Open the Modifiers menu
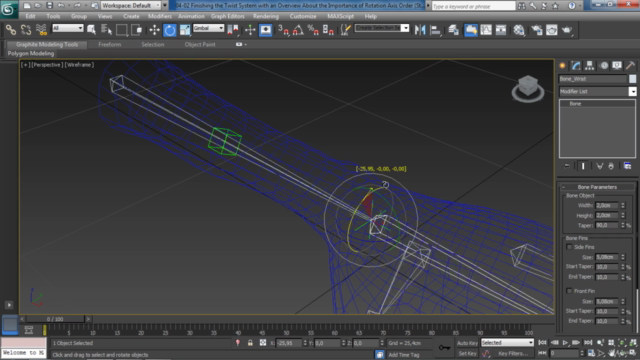 160,16
